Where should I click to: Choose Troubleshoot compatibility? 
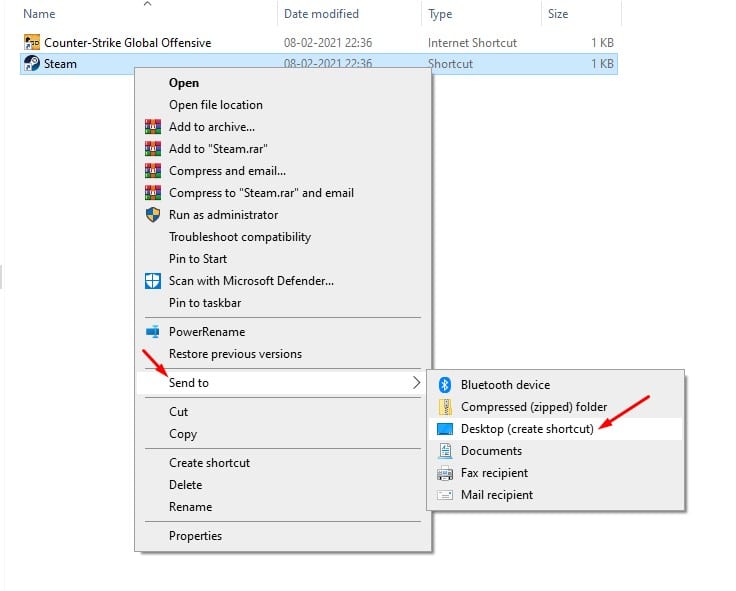[x=240, y=237]
